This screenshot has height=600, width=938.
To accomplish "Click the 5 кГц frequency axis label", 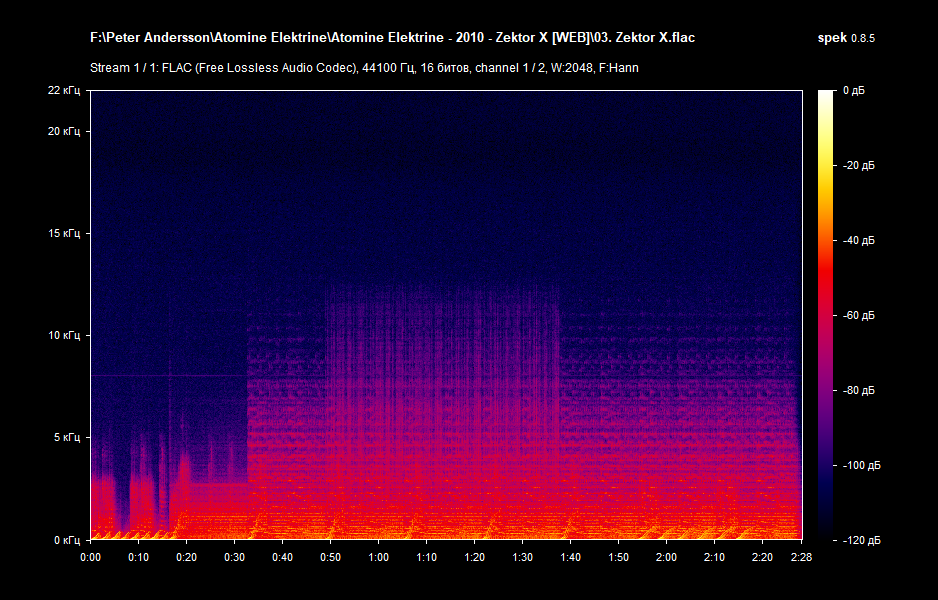I will coord(68,437).
